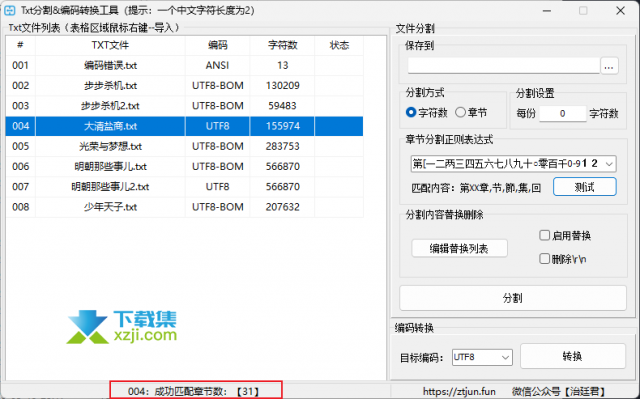640x399 pixels.
Task: Open the 编辑替换列表 button
Action: pyautogui.click(x=459, y=248)
